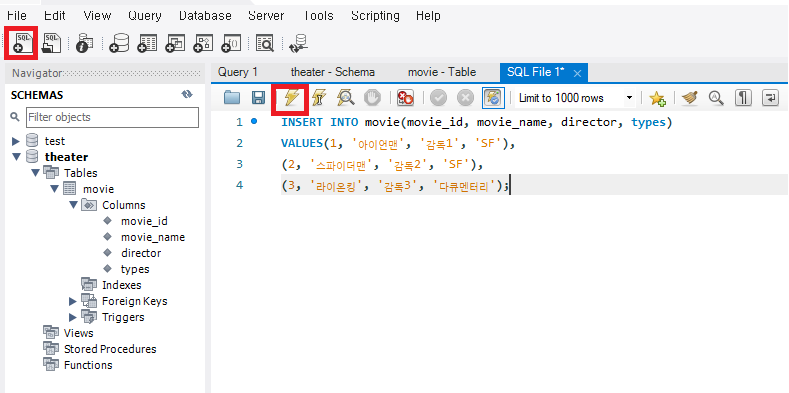
Task: Open the File menu
Action: (x=17, y=16)
